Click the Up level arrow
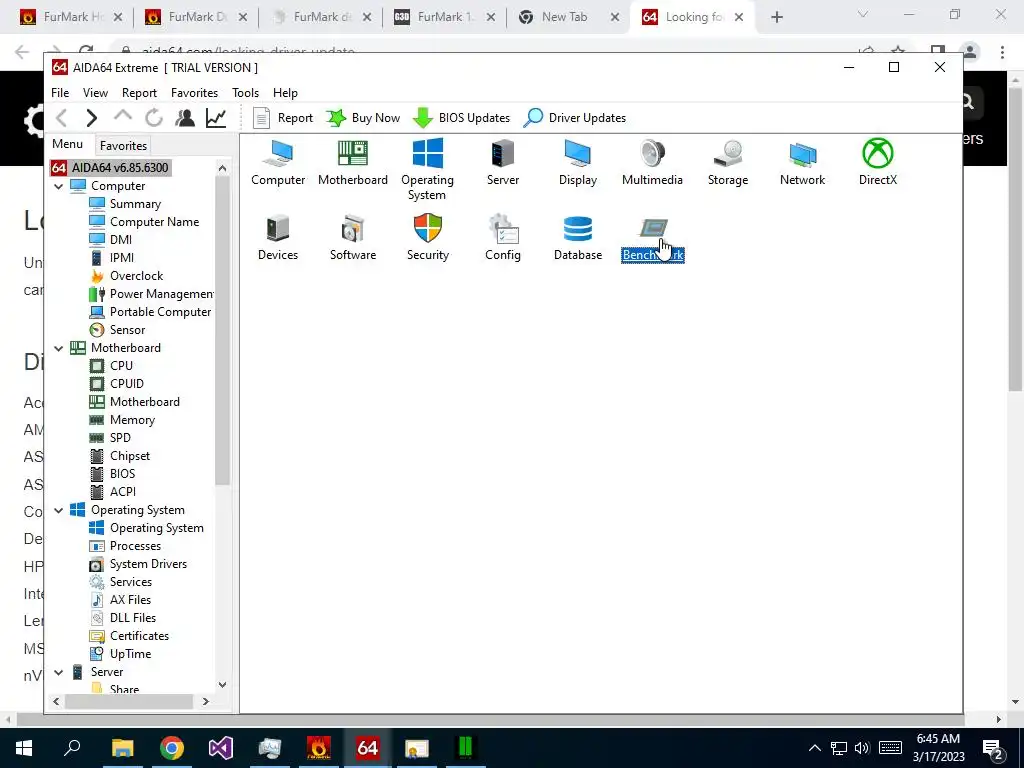The width and height of the screenshot is (1024, 768). click(123, 117)
